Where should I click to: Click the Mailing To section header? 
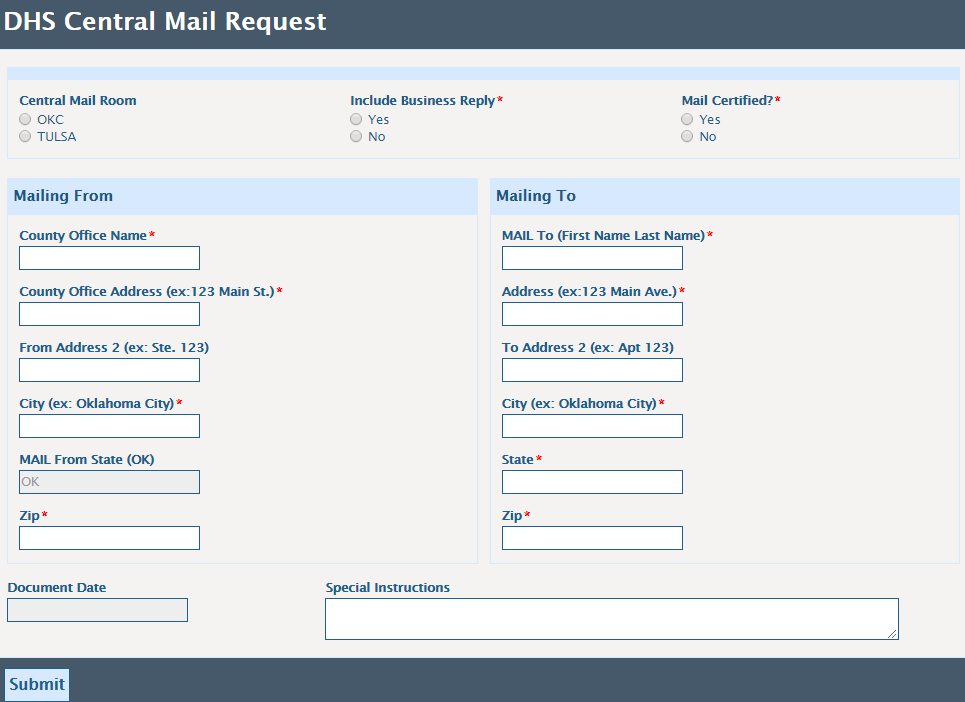click(725, 196)
